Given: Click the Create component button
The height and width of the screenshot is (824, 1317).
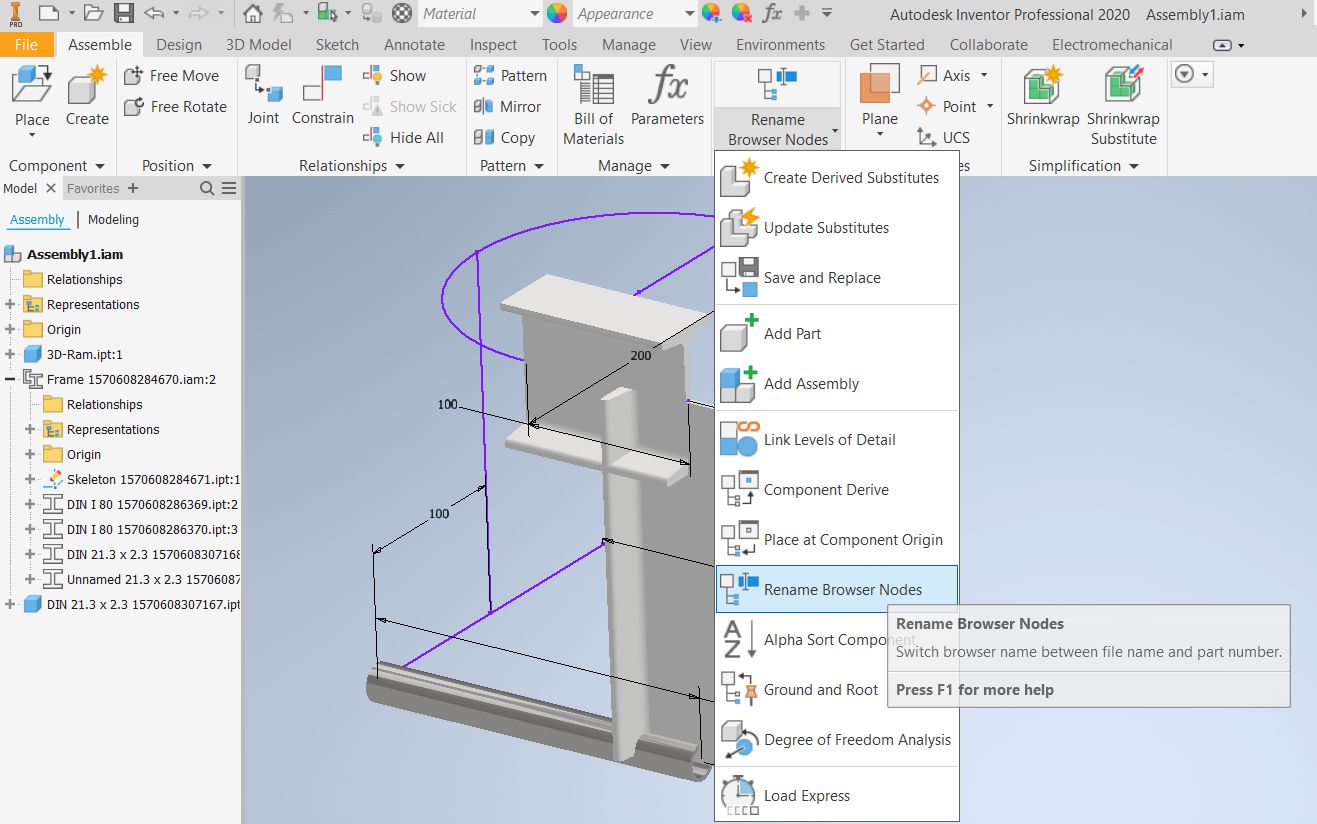Looking at the screenshot, I should point(86,95).
